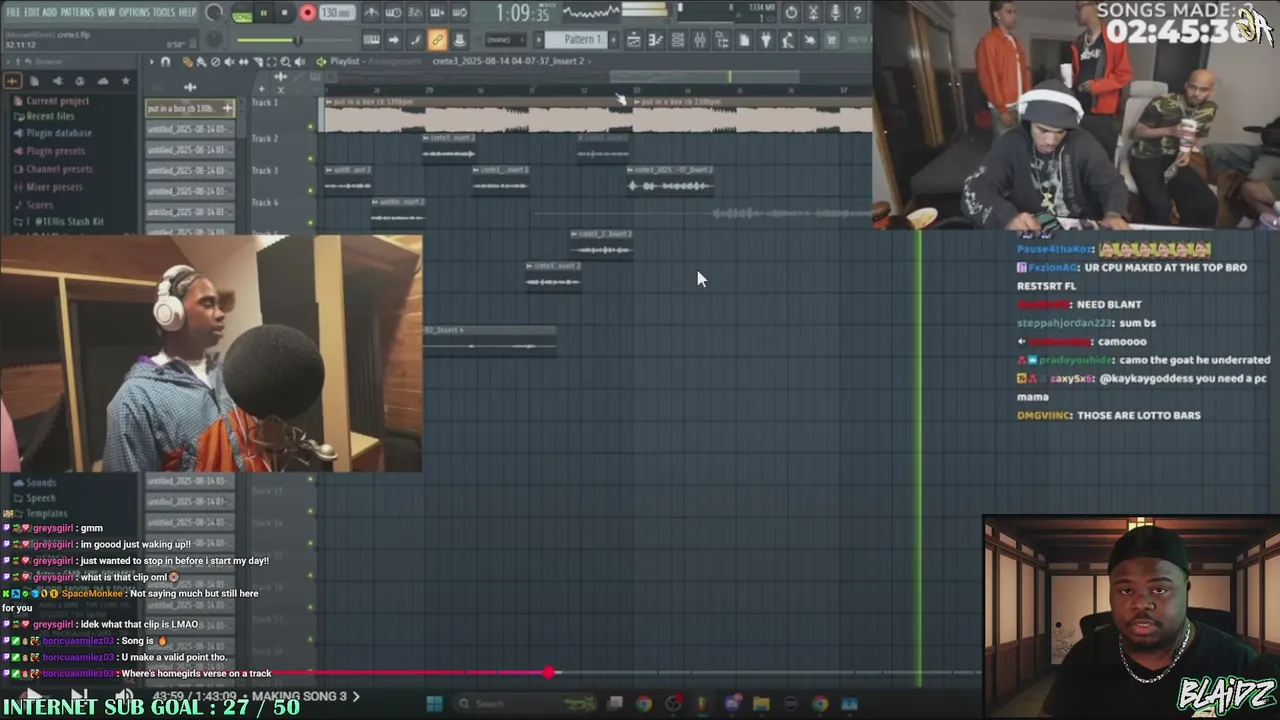
Task: Open the Project picker icon
Action: 744,40
